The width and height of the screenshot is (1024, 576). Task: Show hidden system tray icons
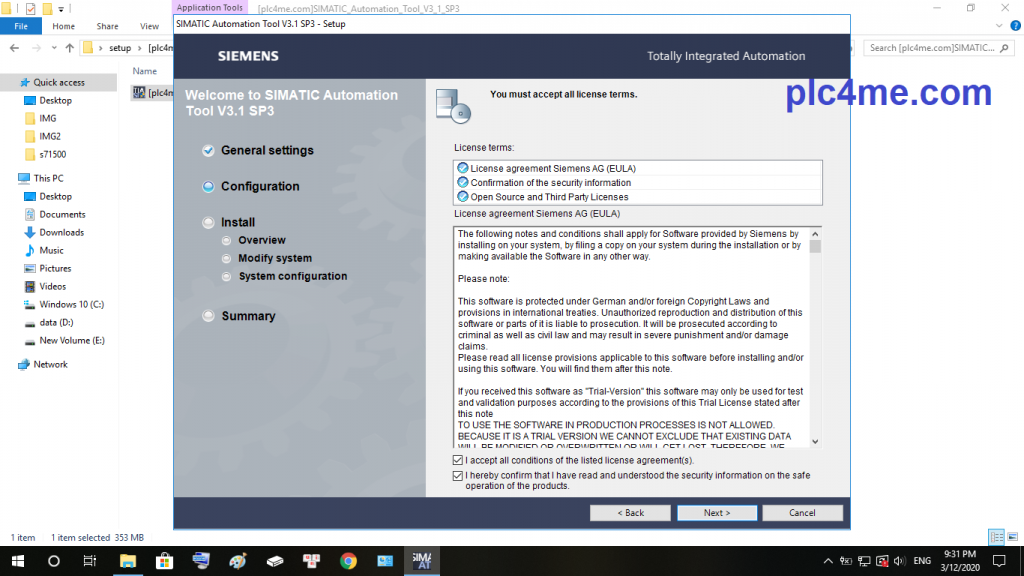click(828, 561)
